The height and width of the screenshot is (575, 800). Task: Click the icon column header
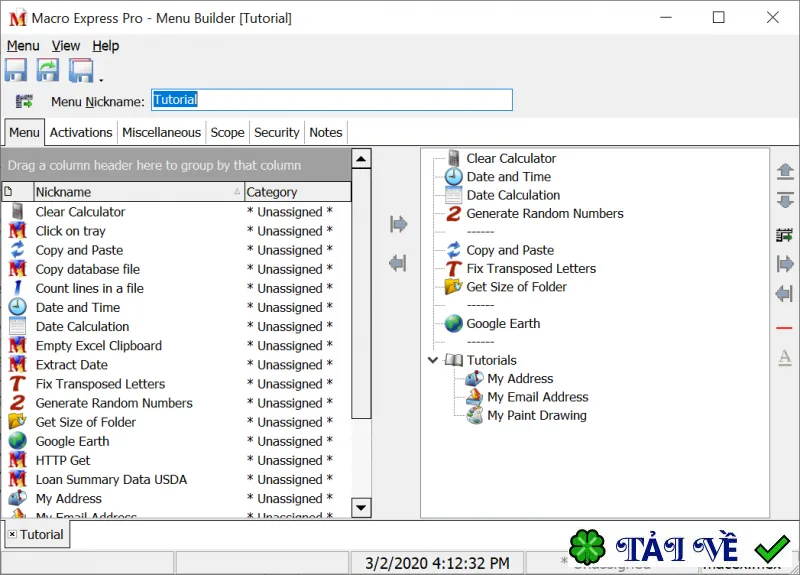17,192
